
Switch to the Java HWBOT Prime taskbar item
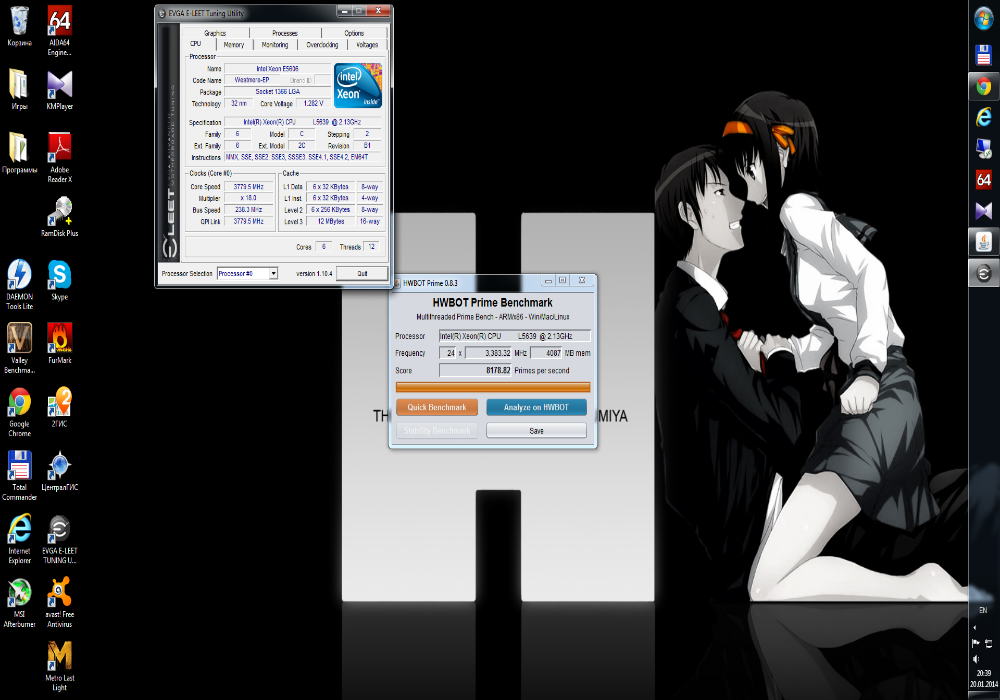[x=983, y=242]
